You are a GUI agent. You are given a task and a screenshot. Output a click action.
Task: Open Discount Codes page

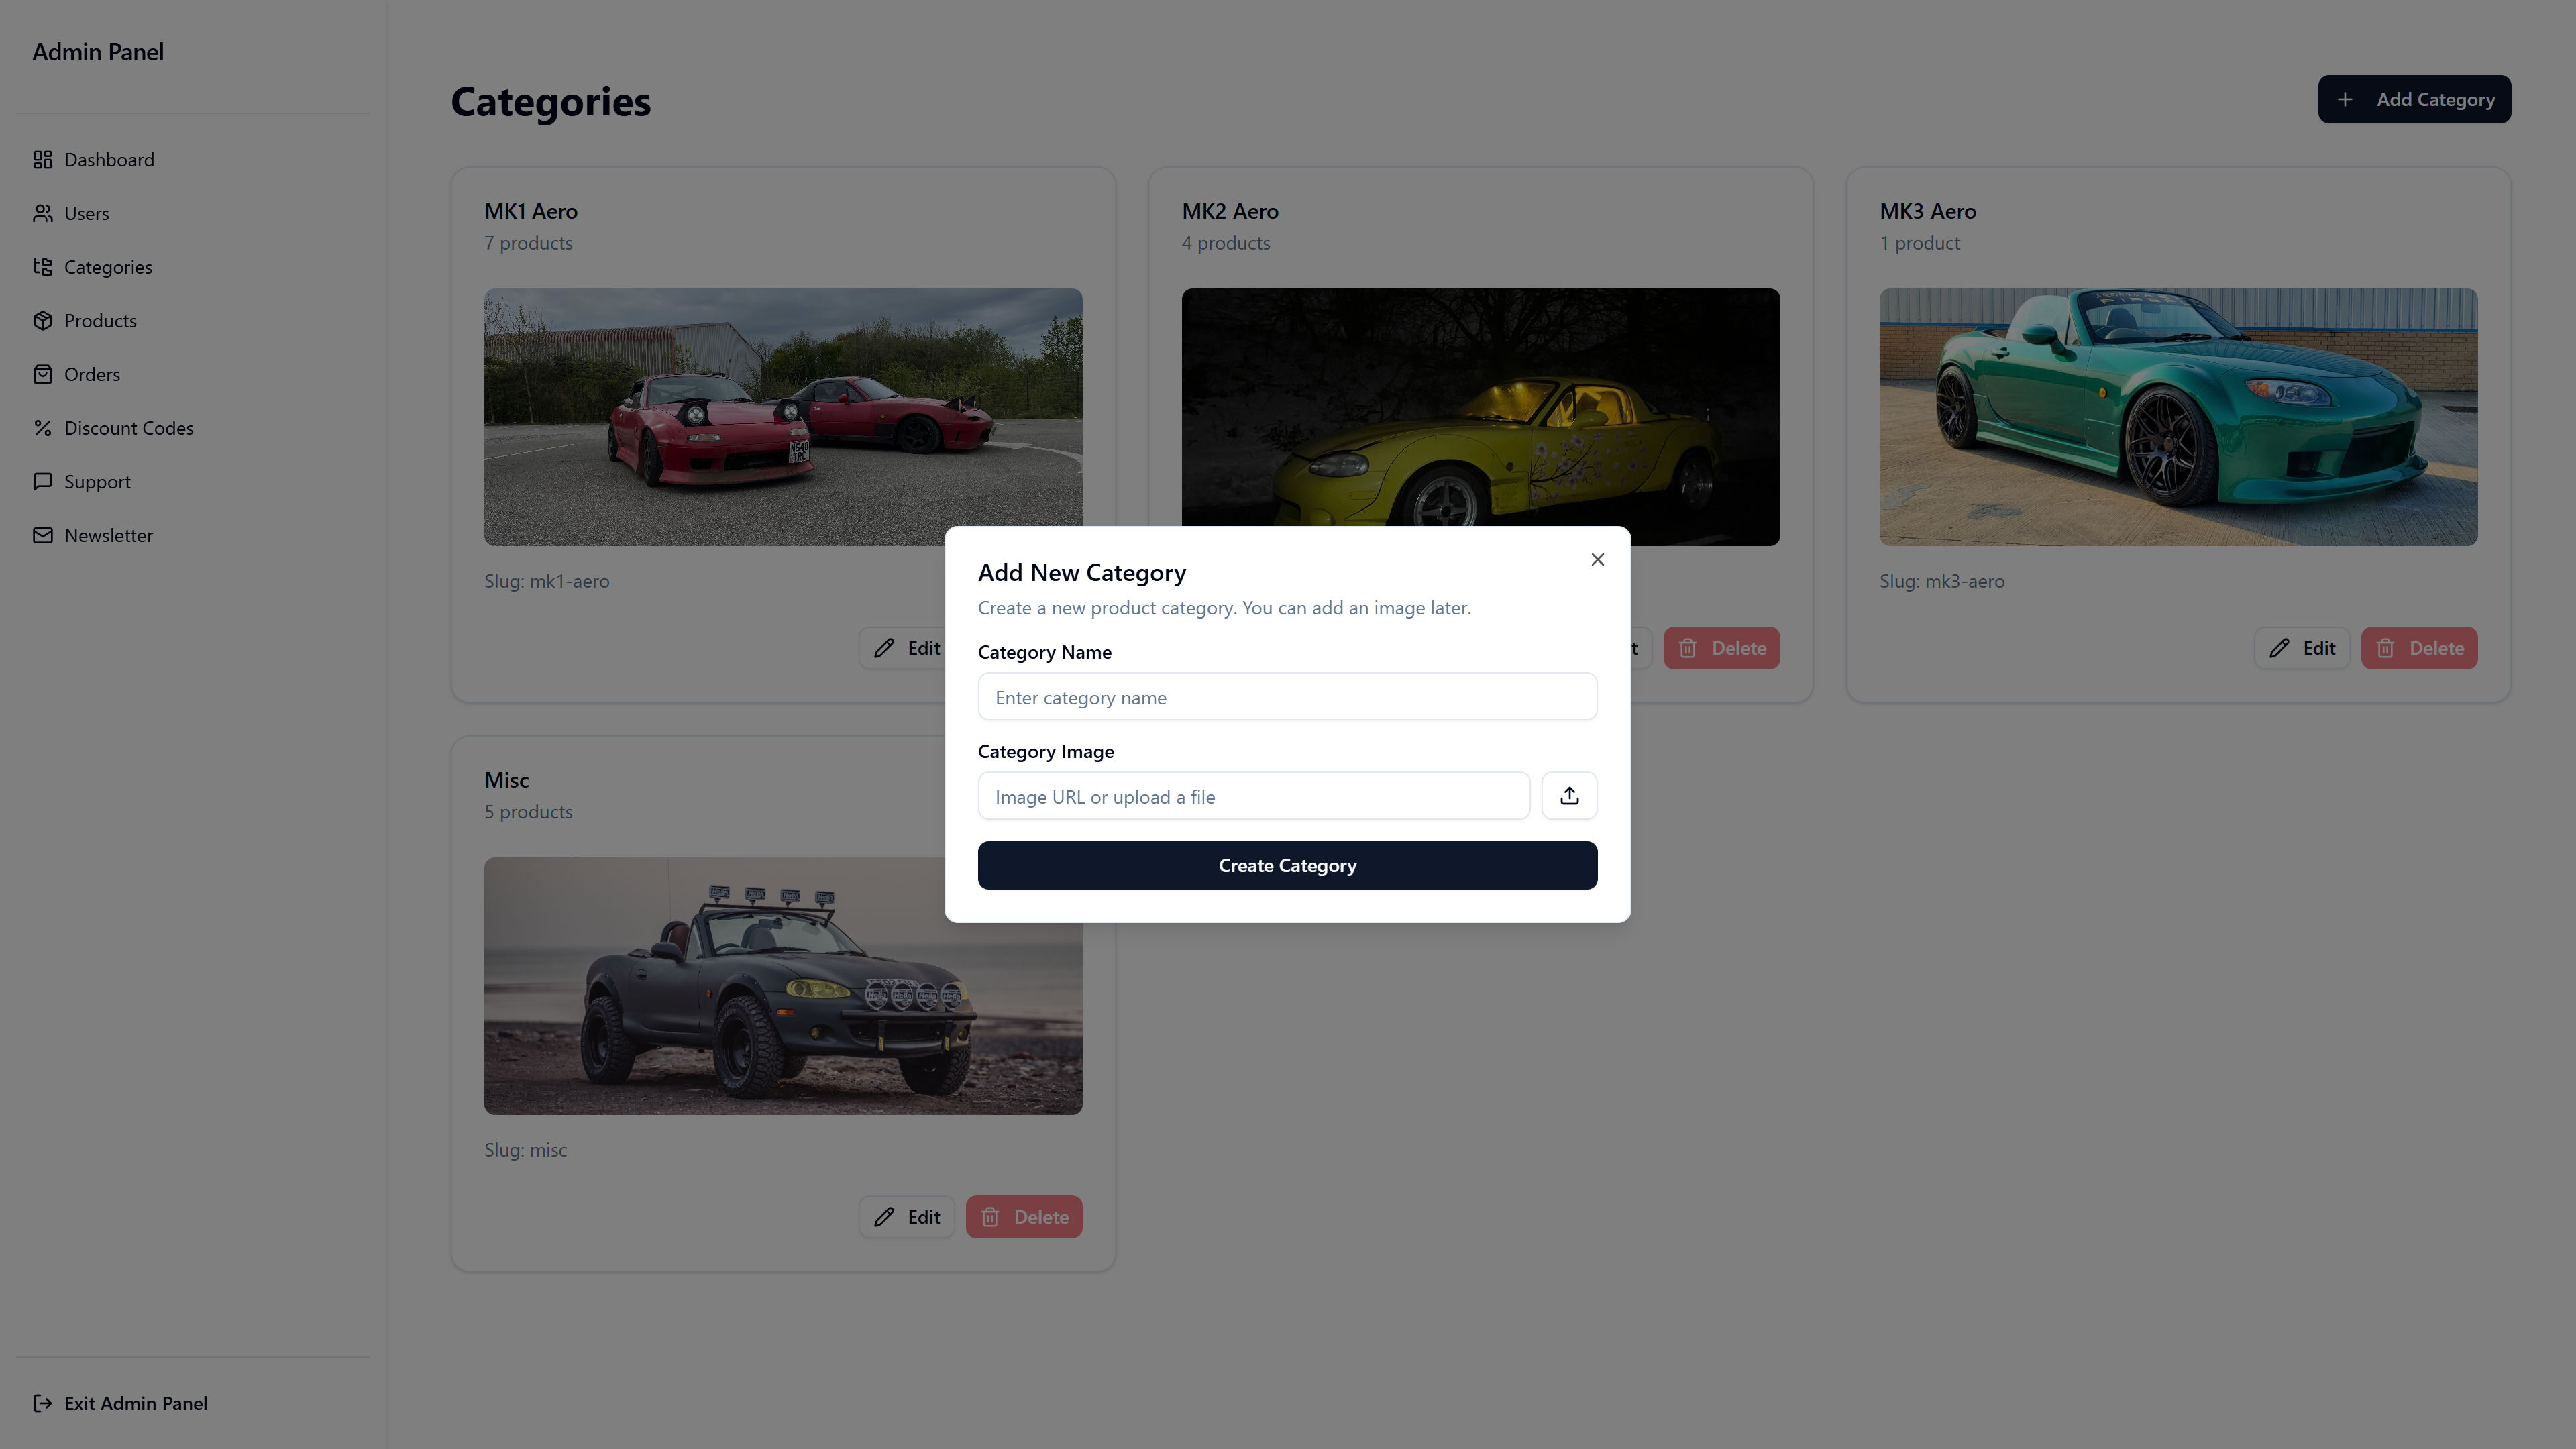[x=129, y=428]
